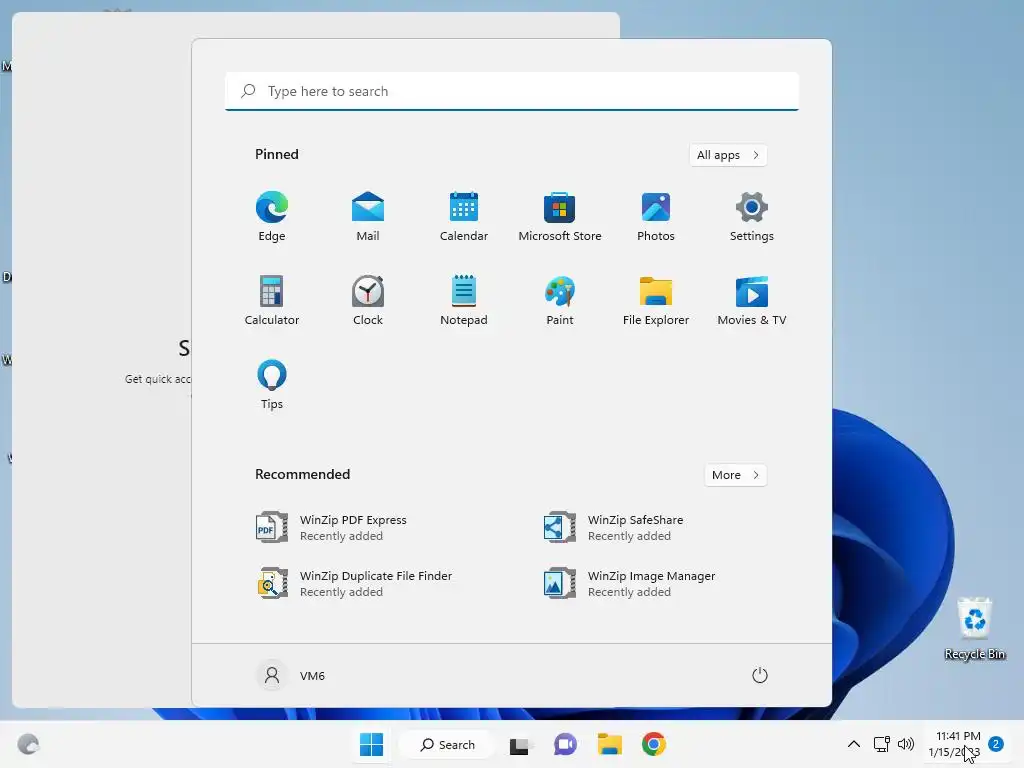This screenshot has height=768, width=1024.
Task: Open Microsoft Store from pinned apps
Action: click(560, 217)
